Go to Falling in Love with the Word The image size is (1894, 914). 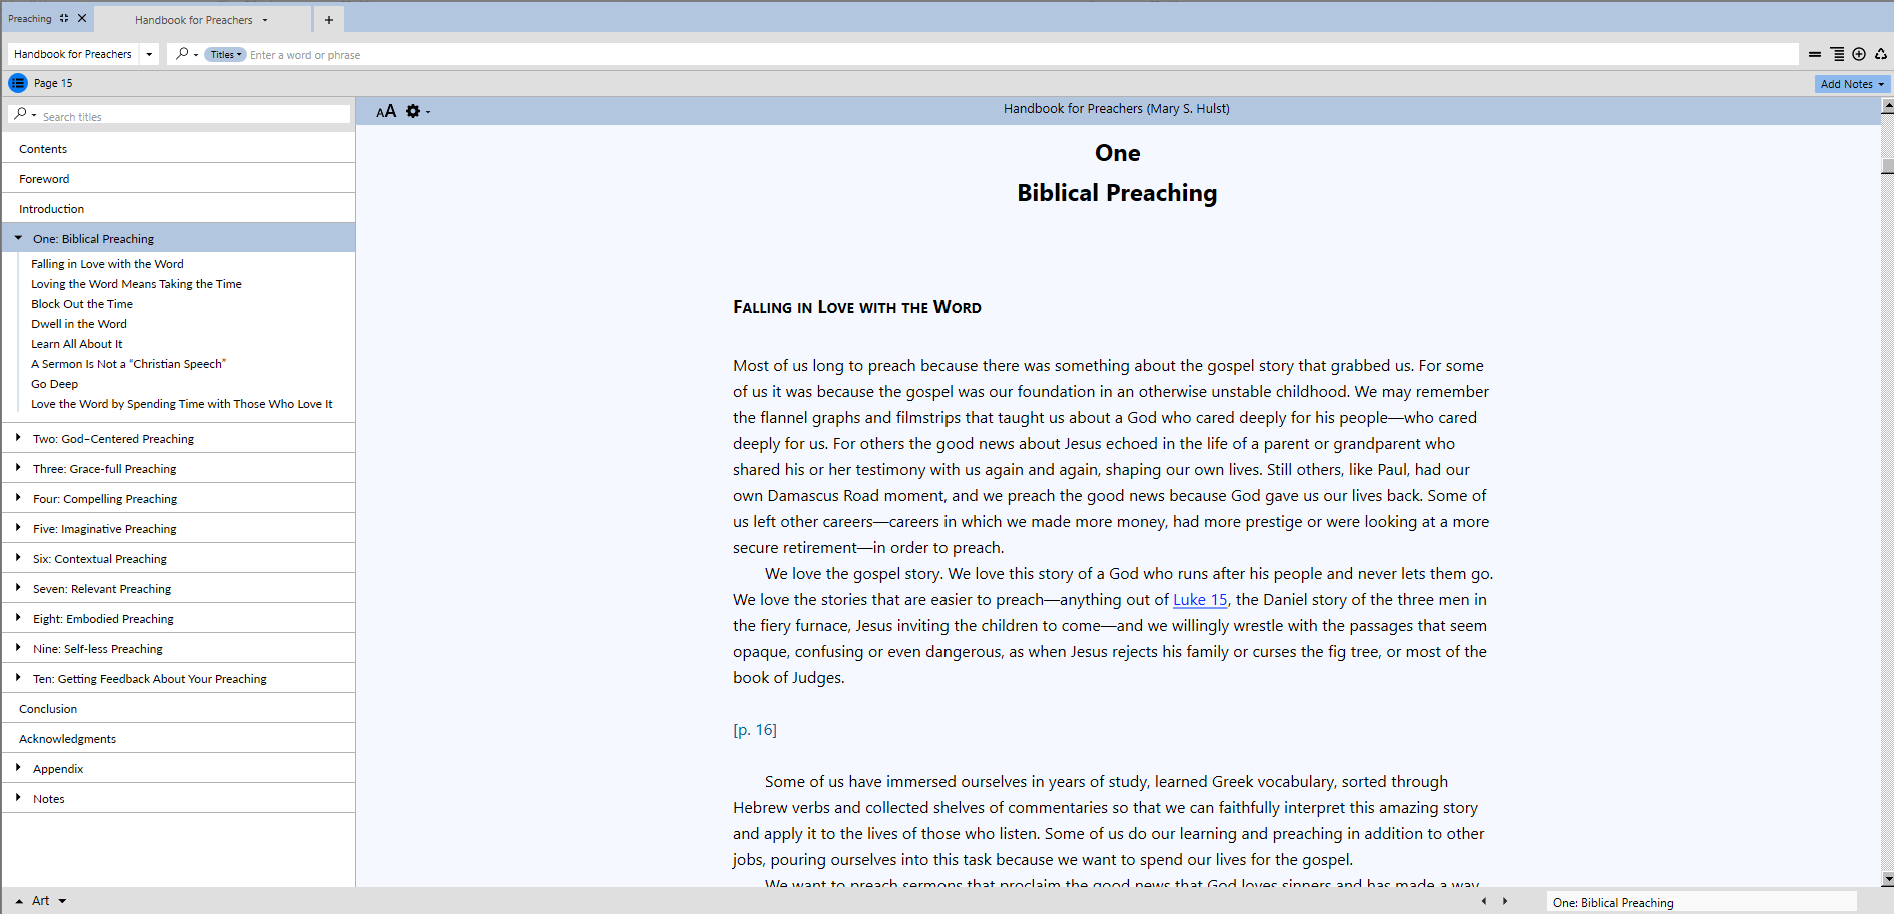point(107,264)
